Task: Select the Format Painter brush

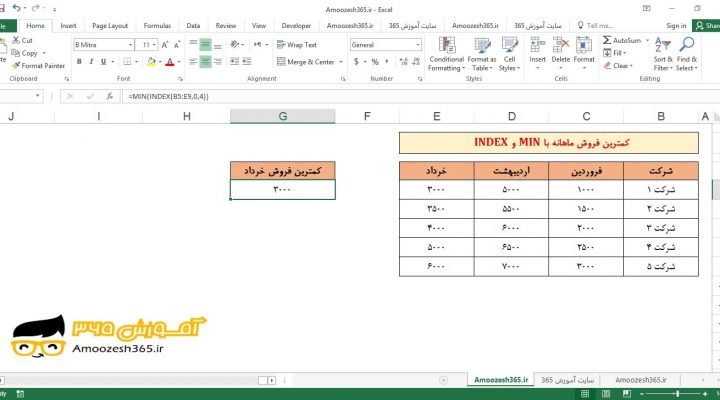Action: [x=16, y=66]
